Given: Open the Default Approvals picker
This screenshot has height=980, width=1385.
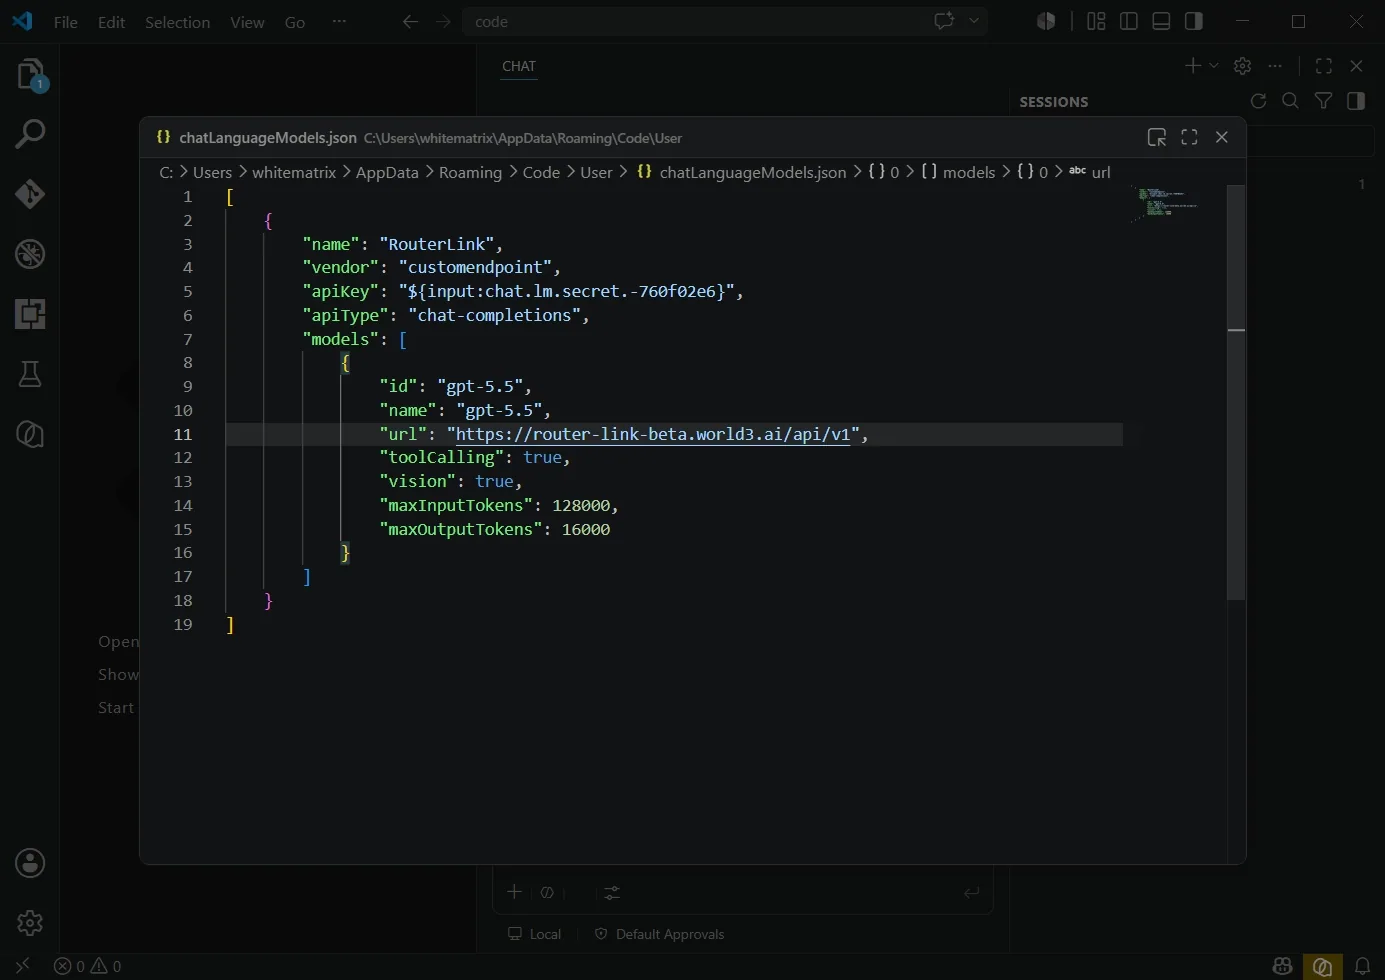Looking at the screenshot, I should 660,934.
